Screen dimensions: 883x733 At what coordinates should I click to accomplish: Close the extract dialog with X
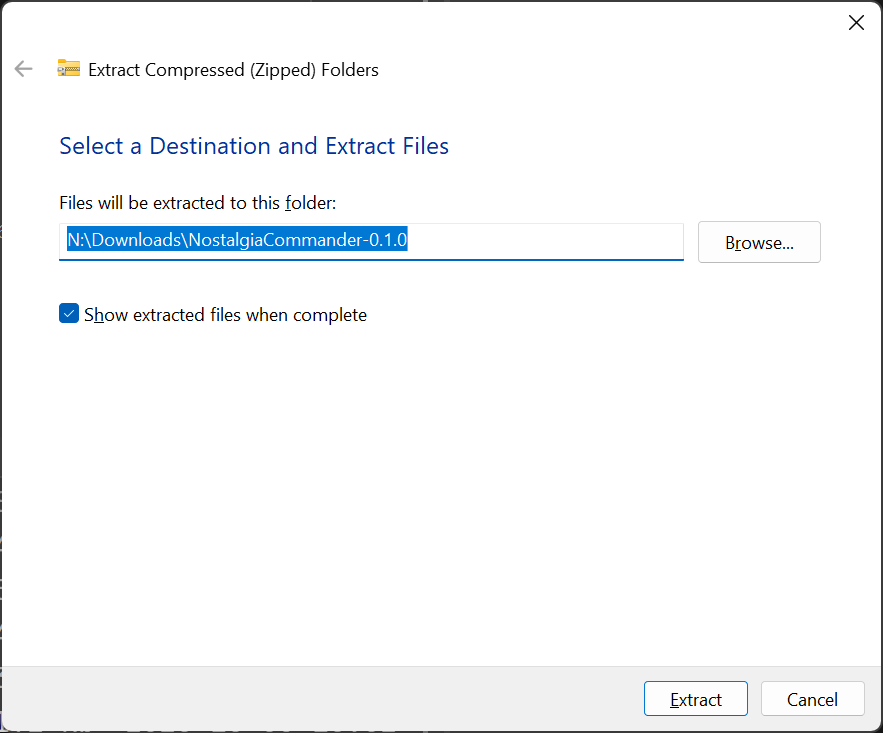[856, 23]
